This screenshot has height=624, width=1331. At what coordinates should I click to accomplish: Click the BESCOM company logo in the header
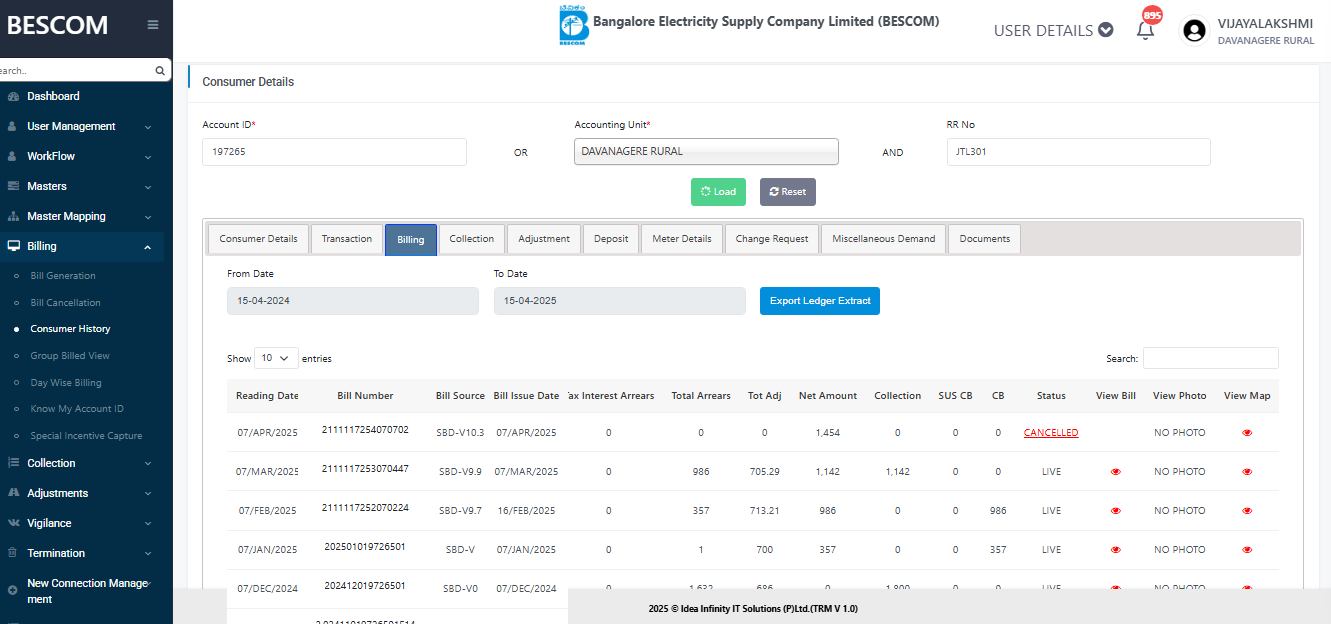574,26
